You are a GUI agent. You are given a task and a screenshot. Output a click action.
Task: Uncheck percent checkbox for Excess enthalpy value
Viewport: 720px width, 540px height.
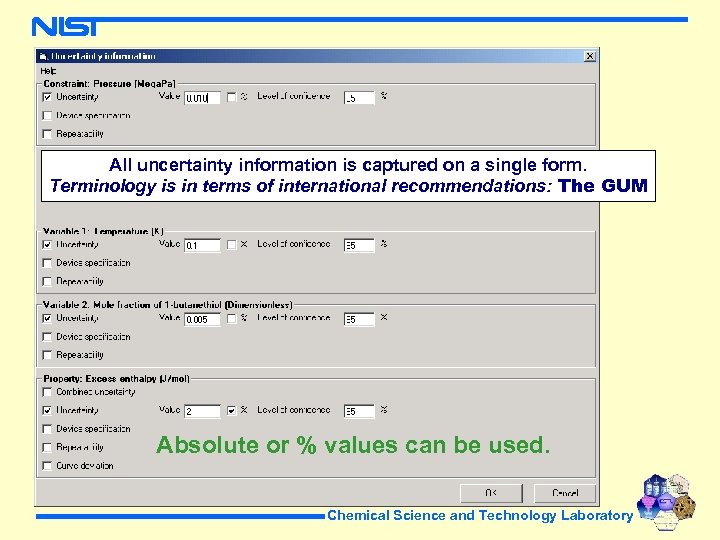[x=231, y=410]
